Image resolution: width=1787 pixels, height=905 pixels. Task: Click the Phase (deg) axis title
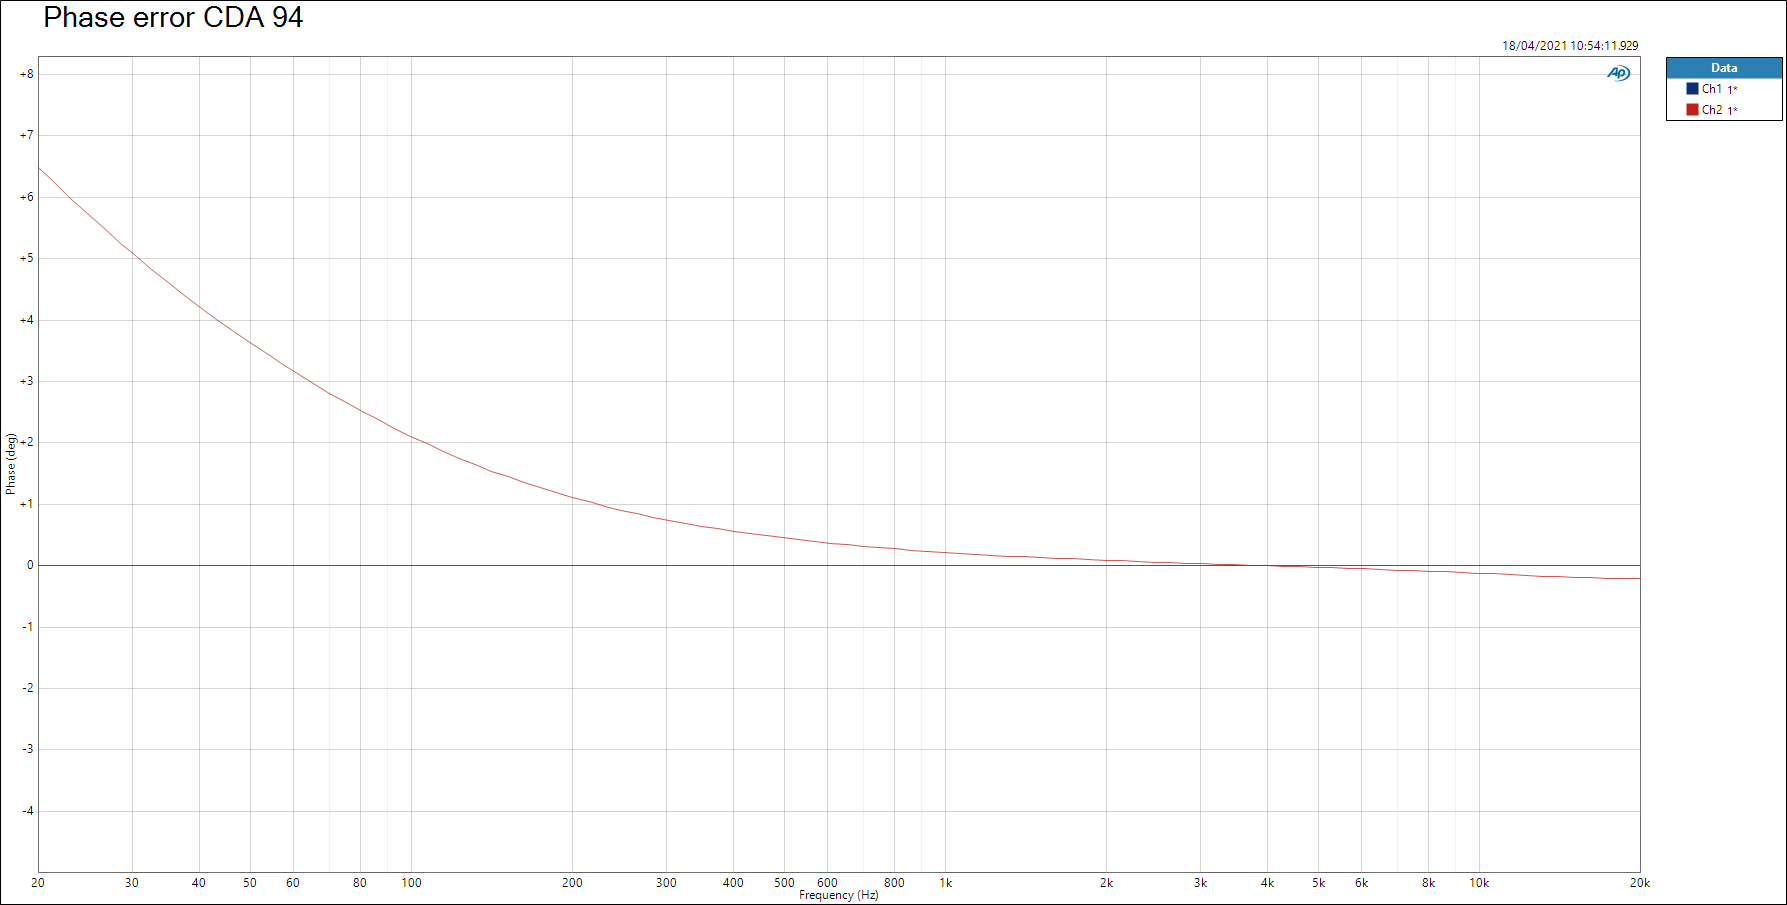(11, 464)
